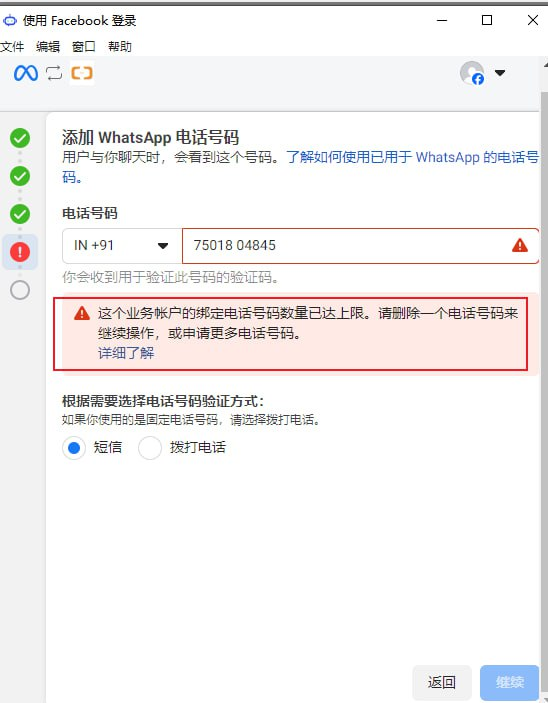Screen dimensions: 548x703
Task: Click the orange bracket app icon
Action: [x=82, y=73]
